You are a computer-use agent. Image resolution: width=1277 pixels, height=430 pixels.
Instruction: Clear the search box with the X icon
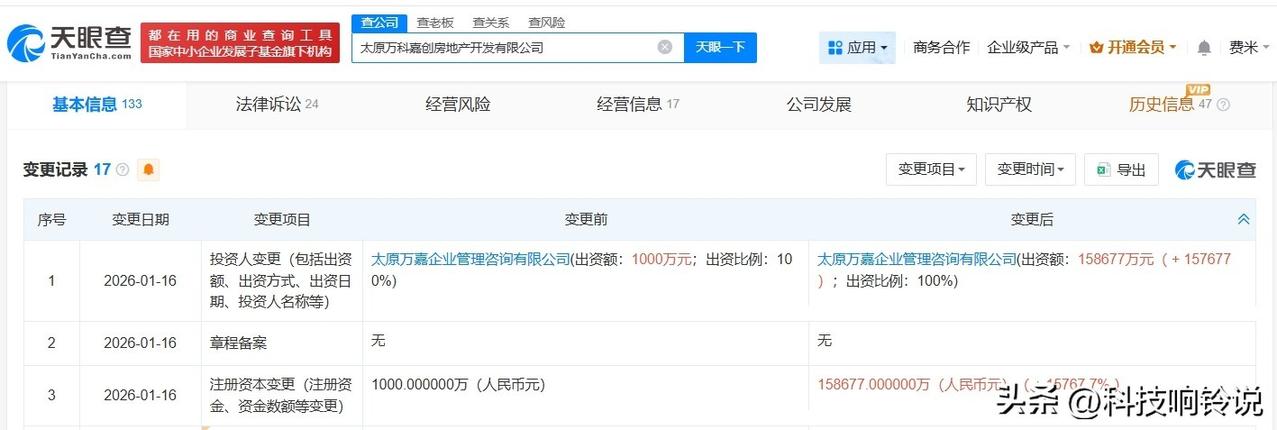coord(665,47)
